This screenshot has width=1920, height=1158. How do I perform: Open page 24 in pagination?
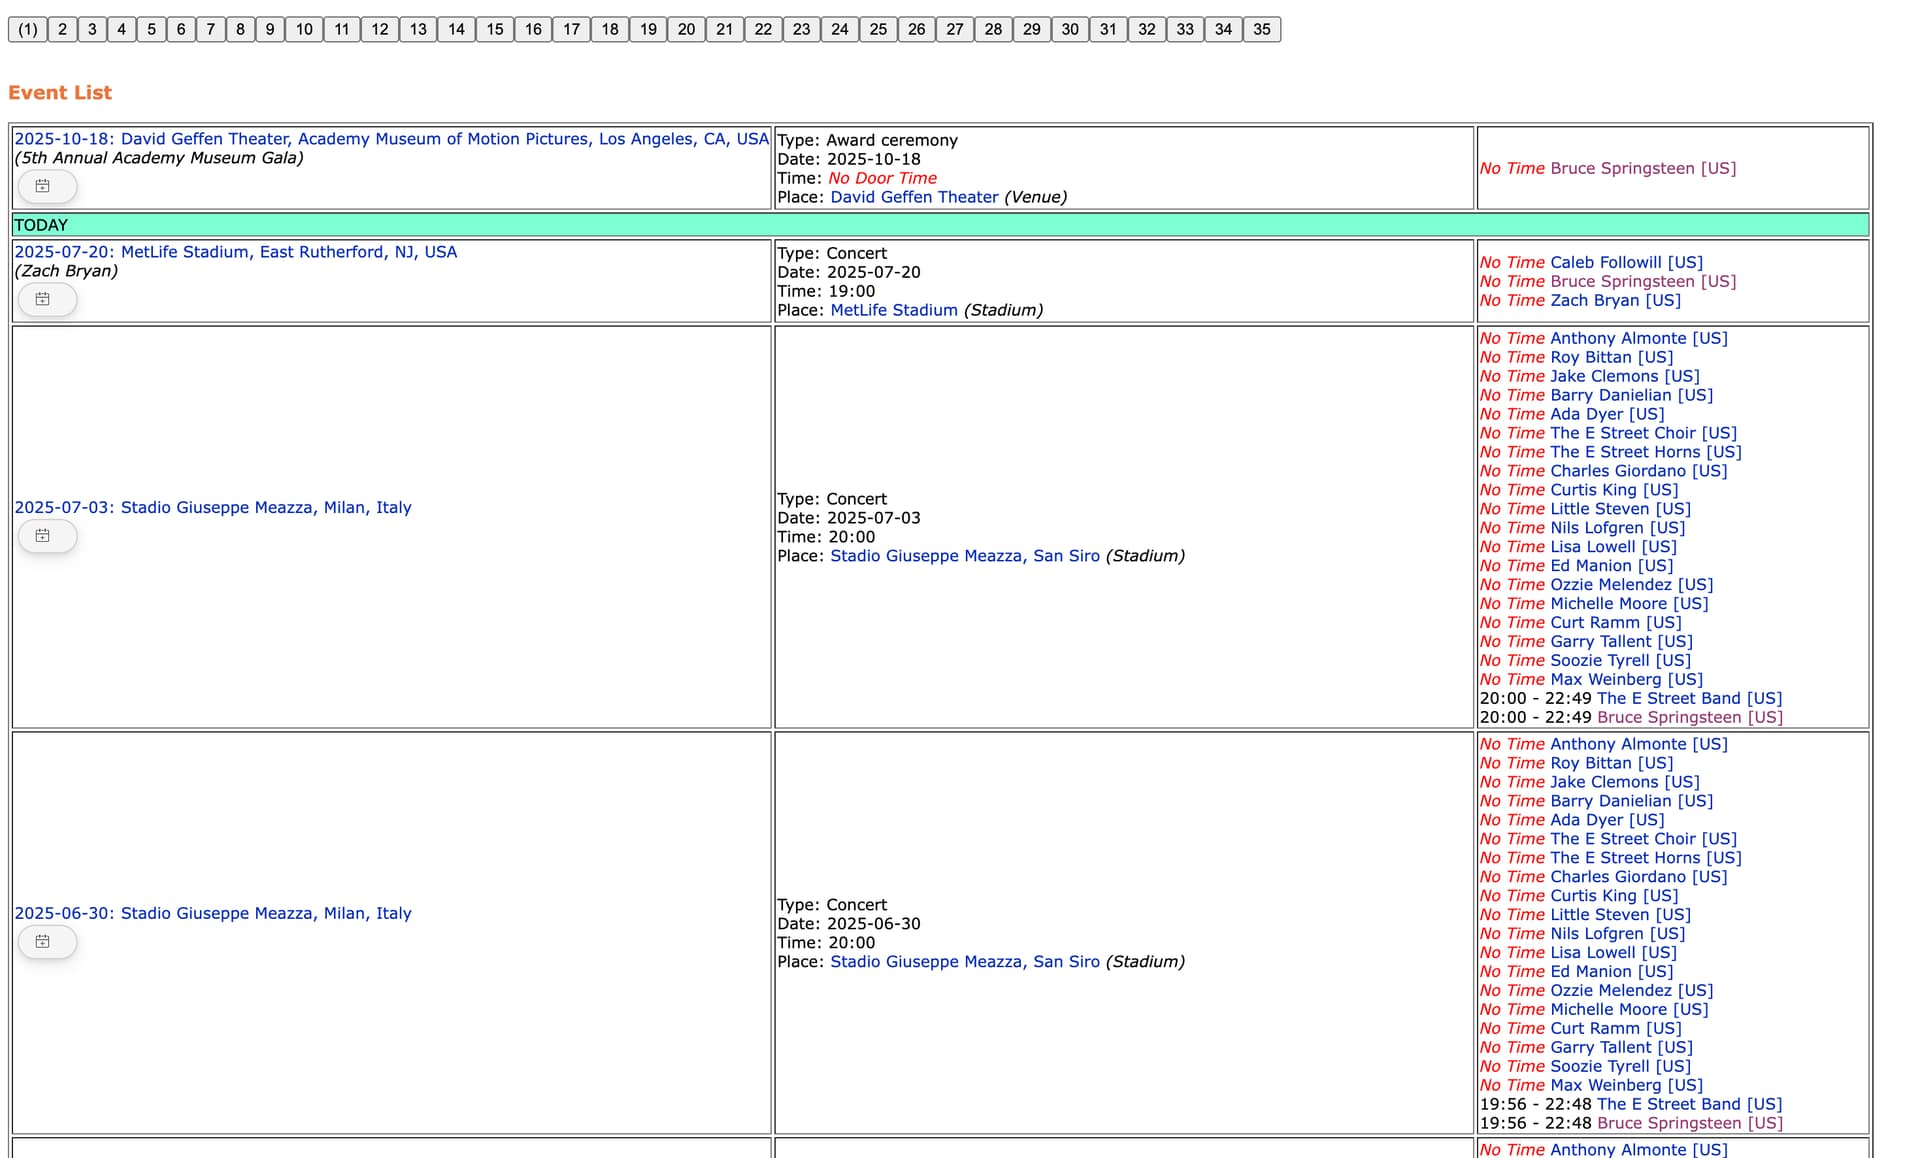840,29
